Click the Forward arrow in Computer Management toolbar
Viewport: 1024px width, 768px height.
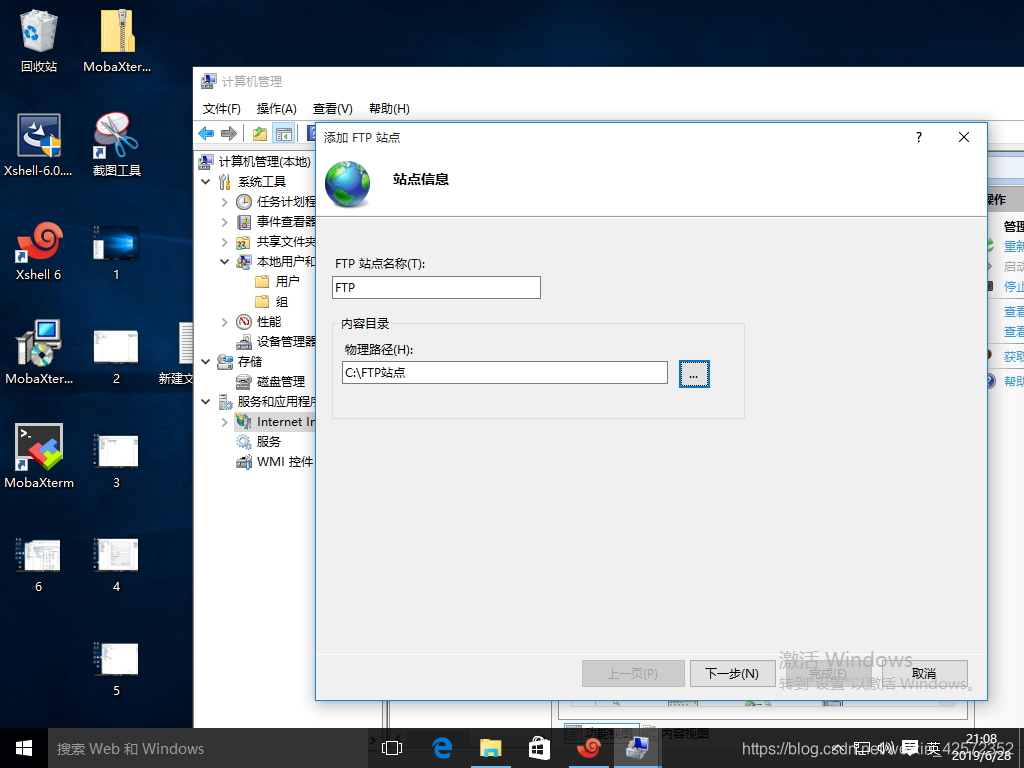click(229, 134)
